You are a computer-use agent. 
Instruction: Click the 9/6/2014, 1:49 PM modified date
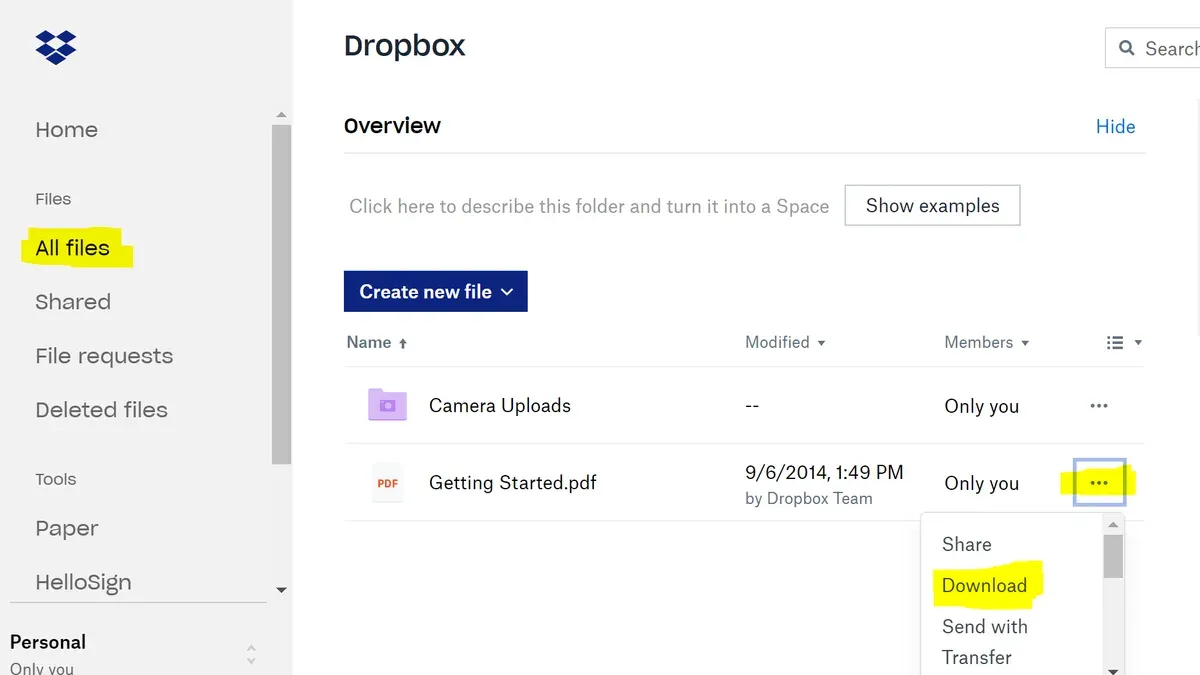(824, 472)
